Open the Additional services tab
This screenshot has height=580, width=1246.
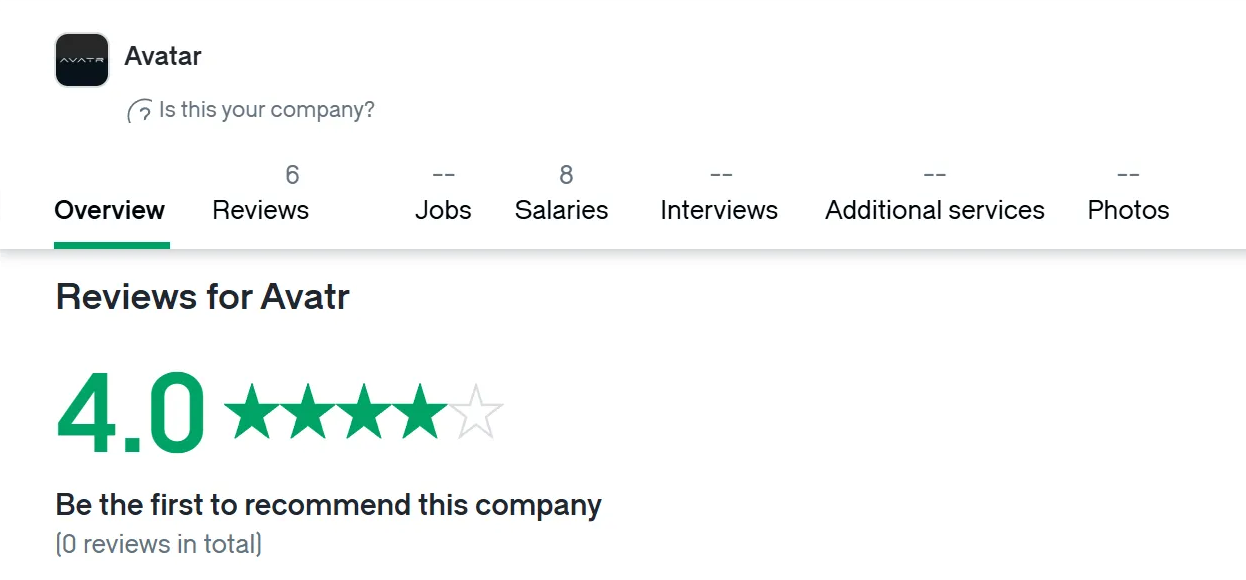click(x=935, y=196)
